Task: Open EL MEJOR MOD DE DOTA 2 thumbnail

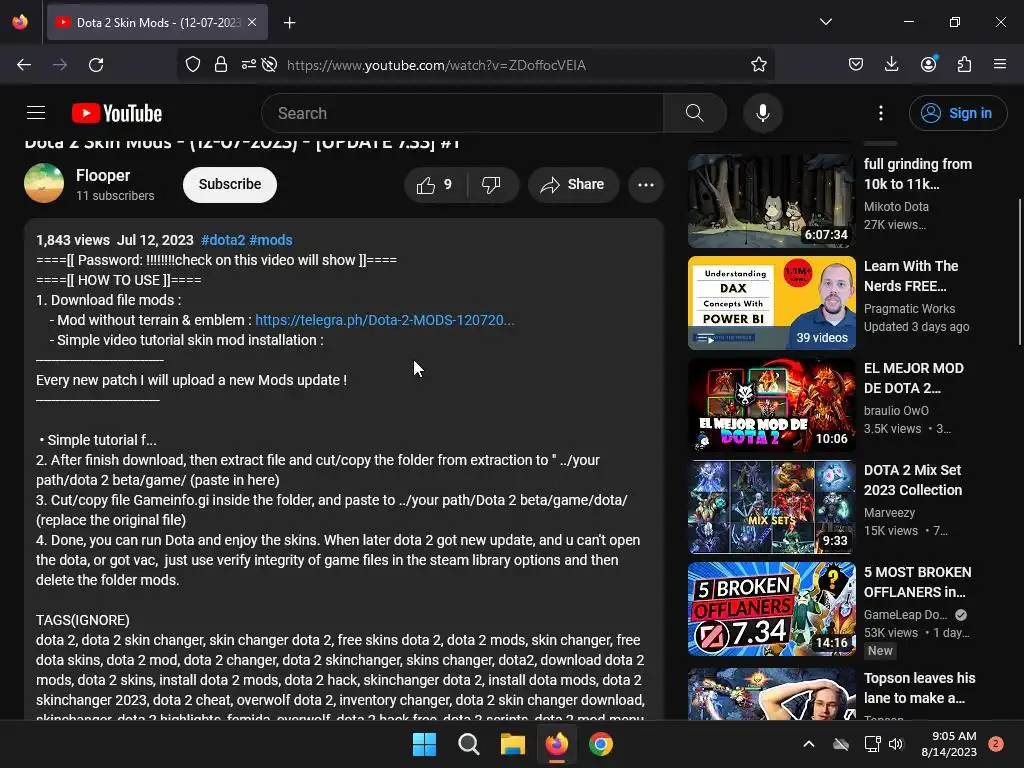Action: (x=771, y=405)
